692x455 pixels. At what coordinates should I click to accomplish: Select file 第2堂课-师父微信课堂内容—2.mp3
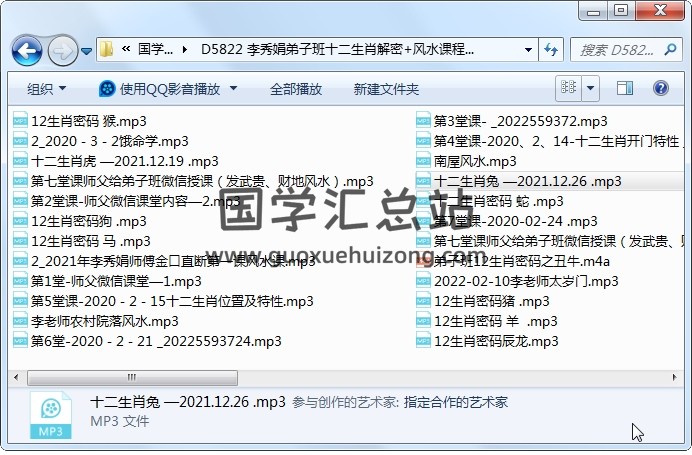[135, 201]
